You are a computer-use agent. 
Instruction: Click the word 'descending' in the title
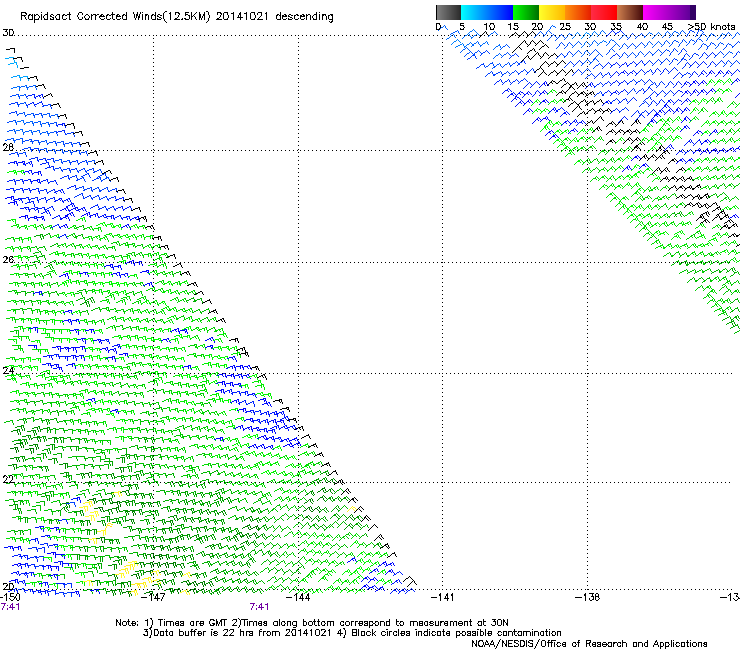(304, 17)
